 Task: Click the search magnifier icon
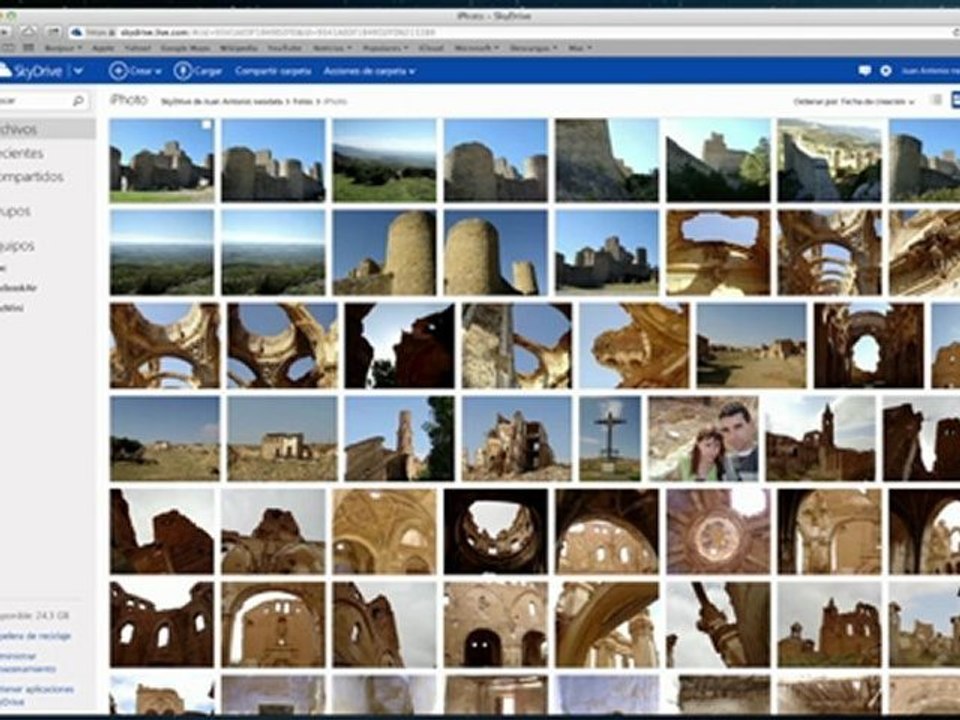[x=78, y=100]
